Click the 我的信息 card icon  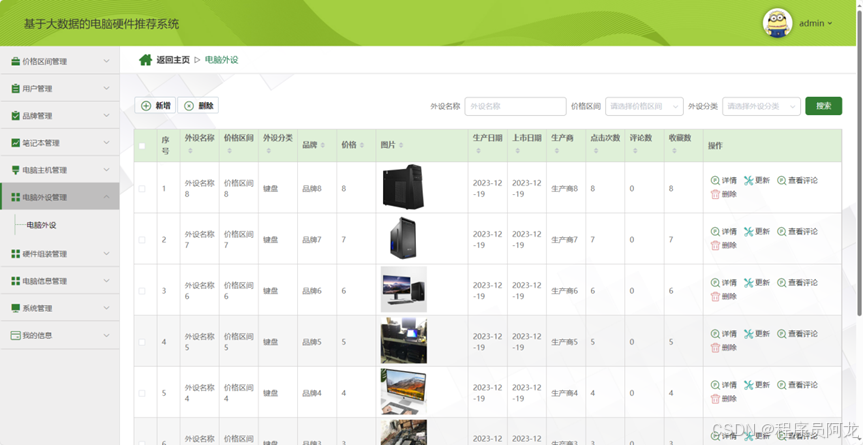(15, 335)
